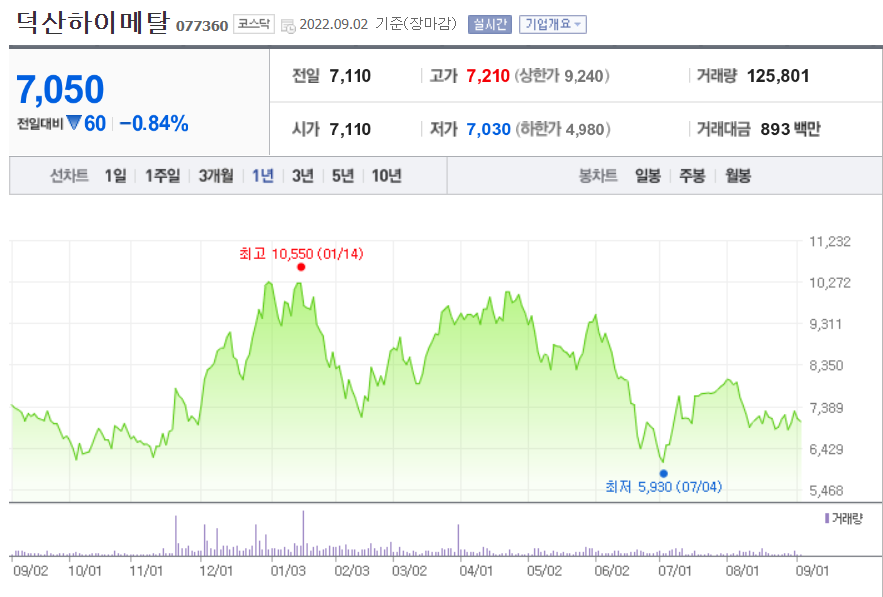883x597 pixels.
Task: Click the 시가 value 7,110
Action: point(350,130)
